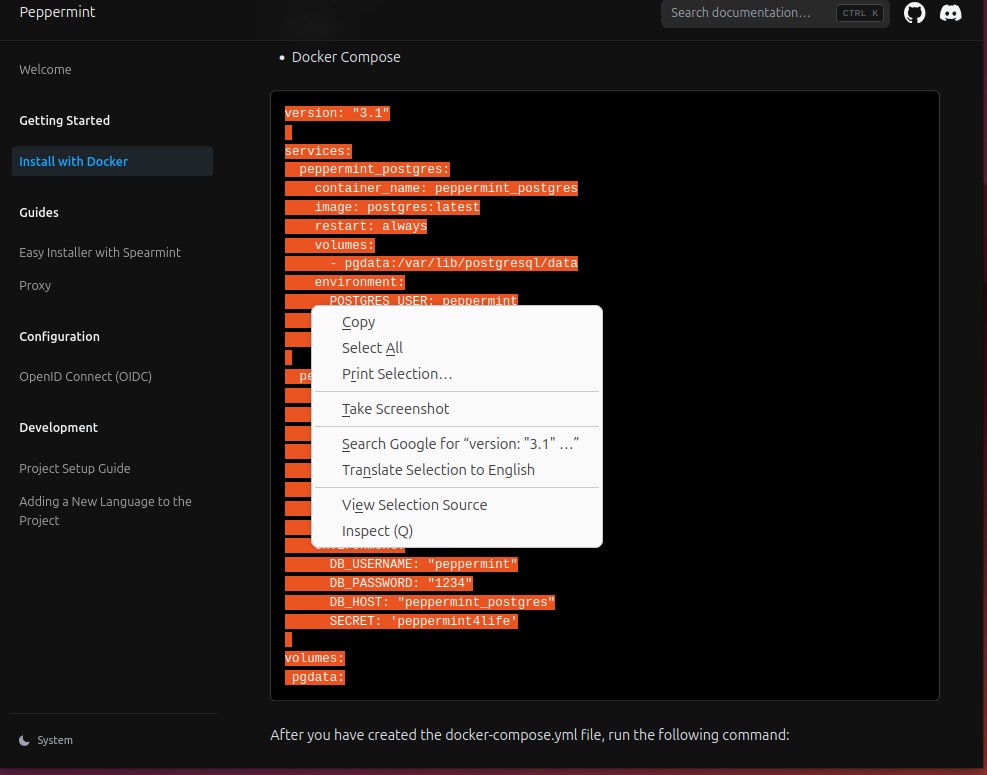Open the System theme switcher
Screen dimensions: 987x775
tap(46, 740)
